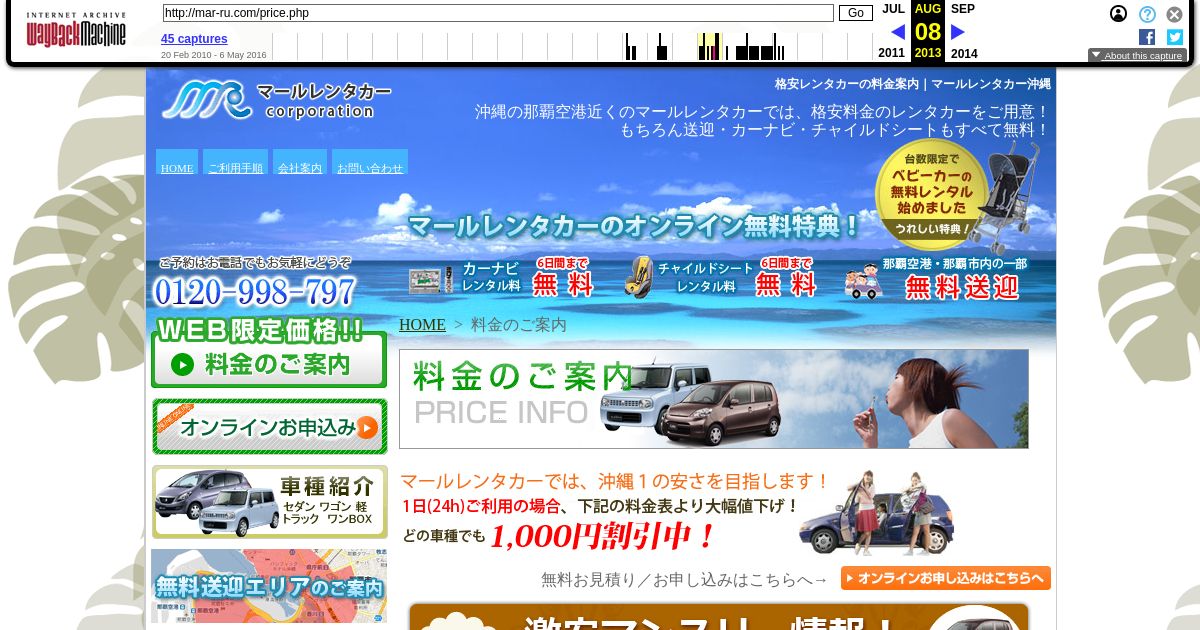
Task: Click the 激安マンスリー情報 banner
Action: pyautogui.click(x=718, y=616)
